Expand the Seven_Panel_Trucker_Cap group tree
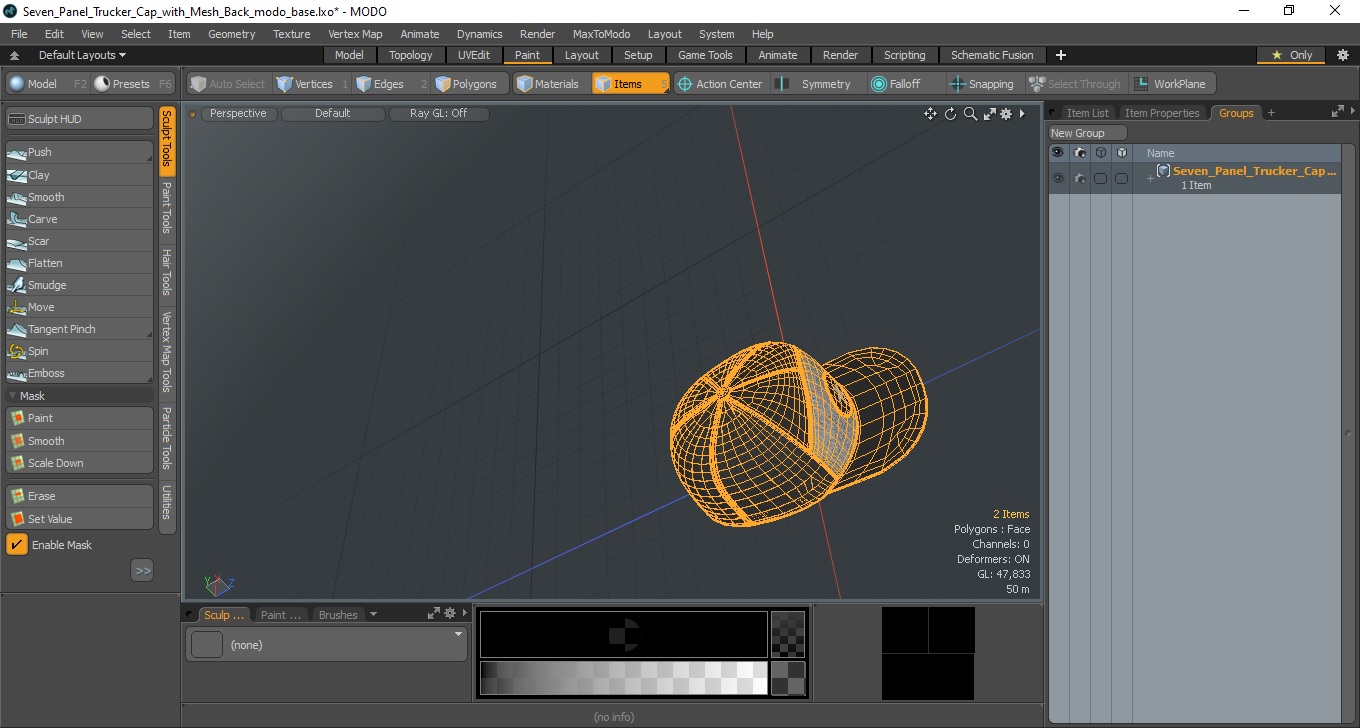The height and width of the screenshot is (728, 1360). coord(1150,178)
